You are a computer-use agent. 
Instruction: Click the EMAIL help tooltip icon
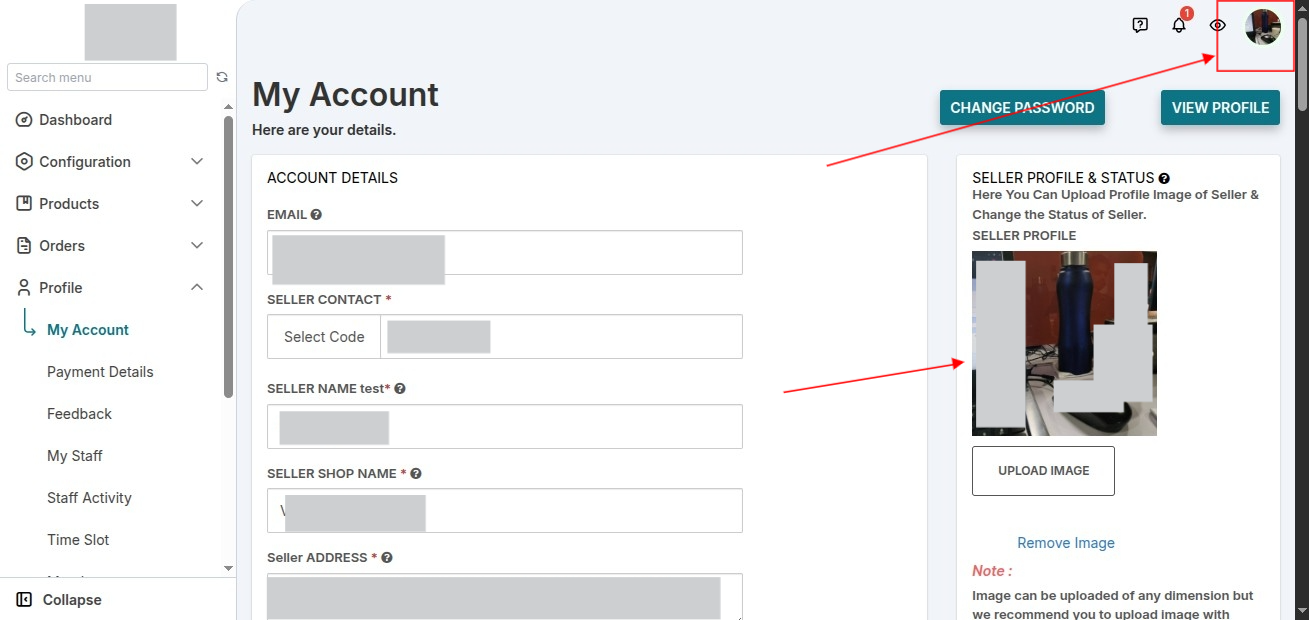point(316,215)
